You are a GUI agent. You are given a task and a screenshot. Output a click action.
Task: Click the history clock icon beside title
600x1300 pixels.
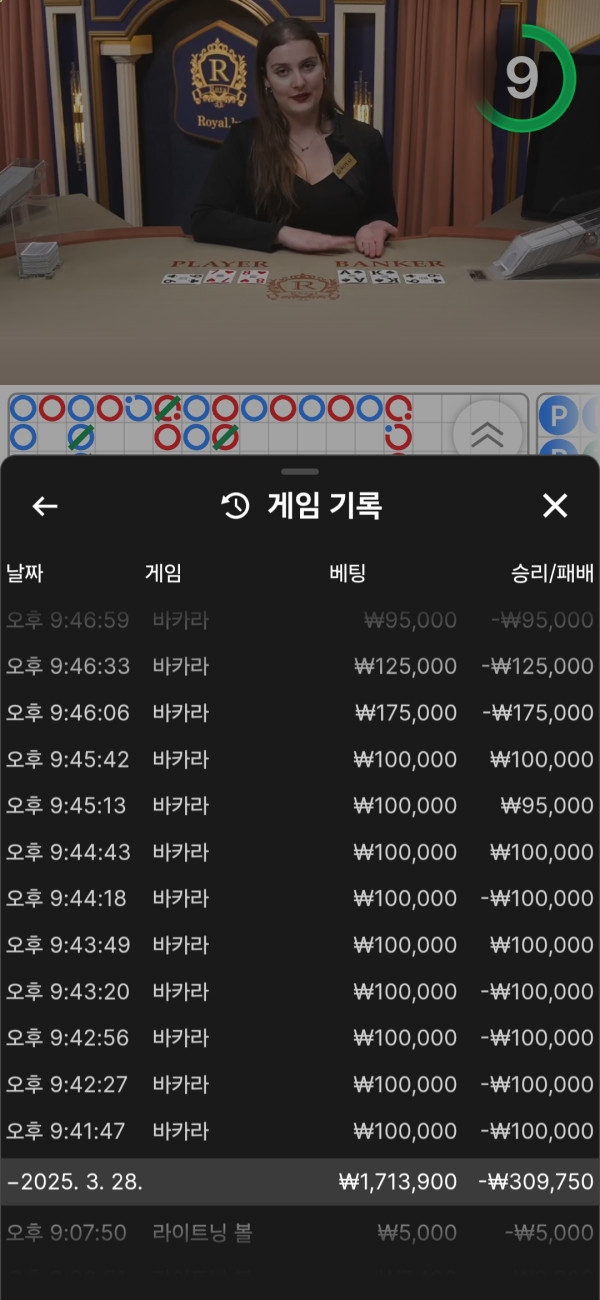(x=235, y=506)
